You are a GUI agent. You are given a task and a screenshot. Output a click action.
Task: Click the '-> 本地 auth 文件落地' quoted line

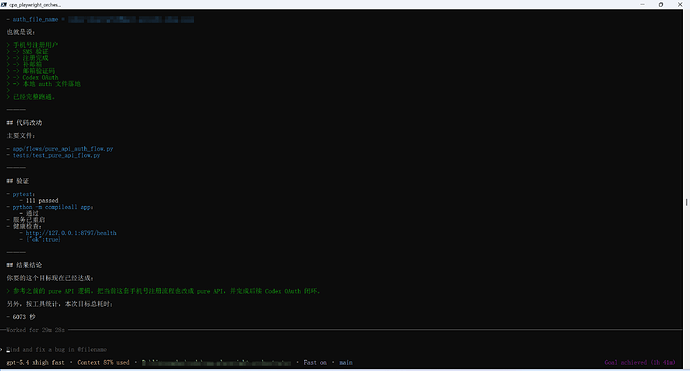coord(47,84)
